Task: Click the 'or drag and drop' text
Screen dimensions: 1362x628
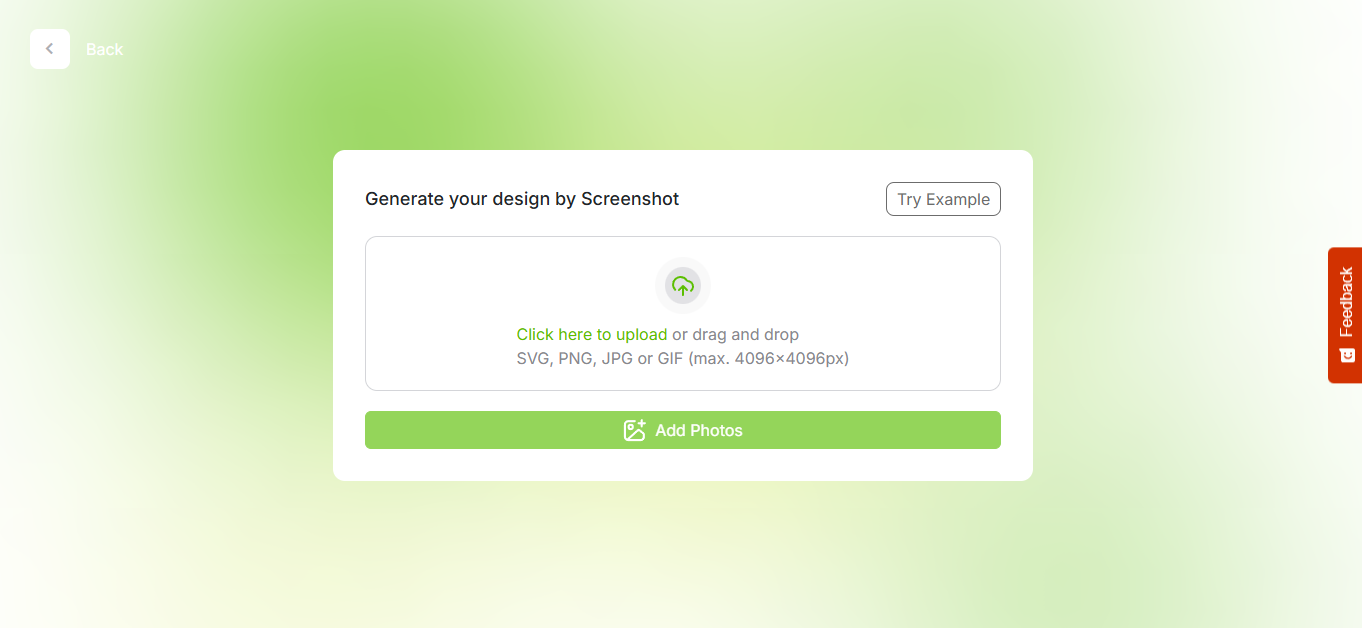Action: coord(735,334)
